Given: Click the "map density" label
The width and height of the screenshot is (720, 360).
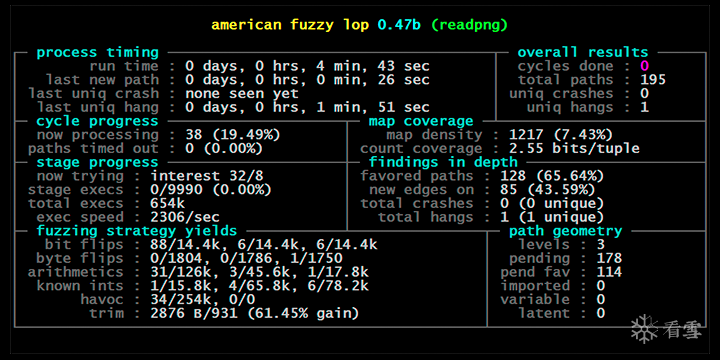Looking at the screenshot, I should coord(434,135).
